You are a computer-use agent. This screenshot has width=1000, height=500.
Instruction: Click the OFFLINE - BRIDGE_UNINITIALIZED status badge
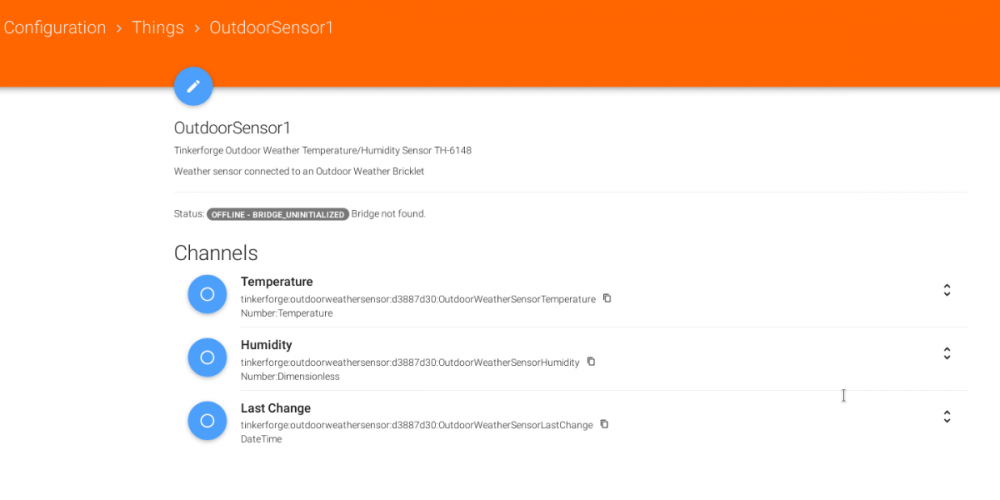coord(277,214)
